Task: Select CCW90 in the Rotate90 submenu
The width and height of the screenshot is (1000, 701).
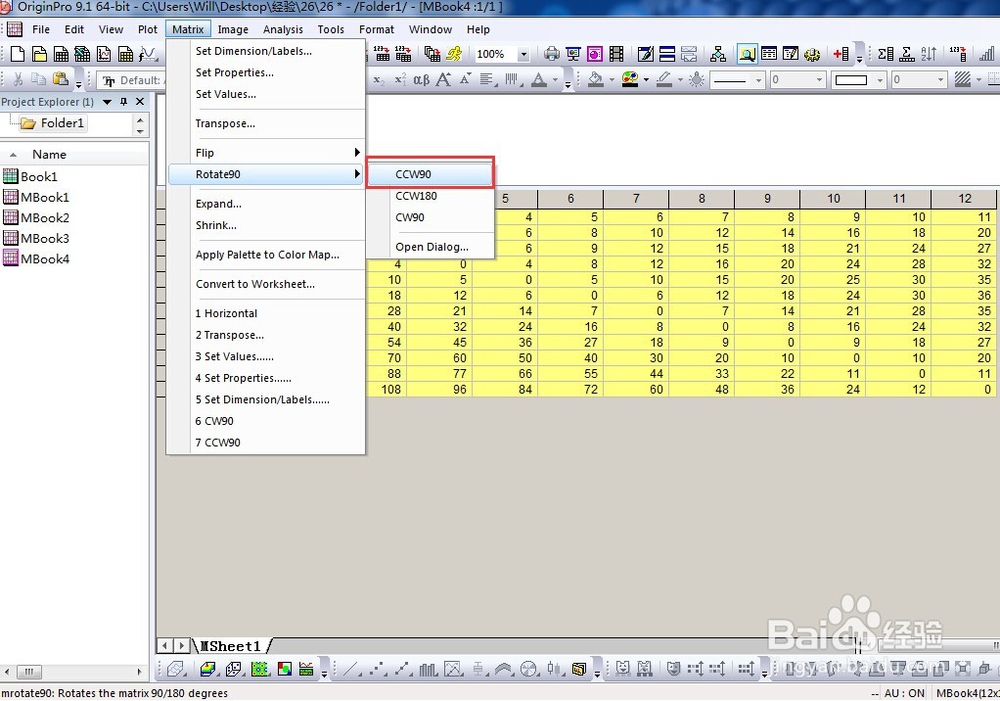Action: 430,174
